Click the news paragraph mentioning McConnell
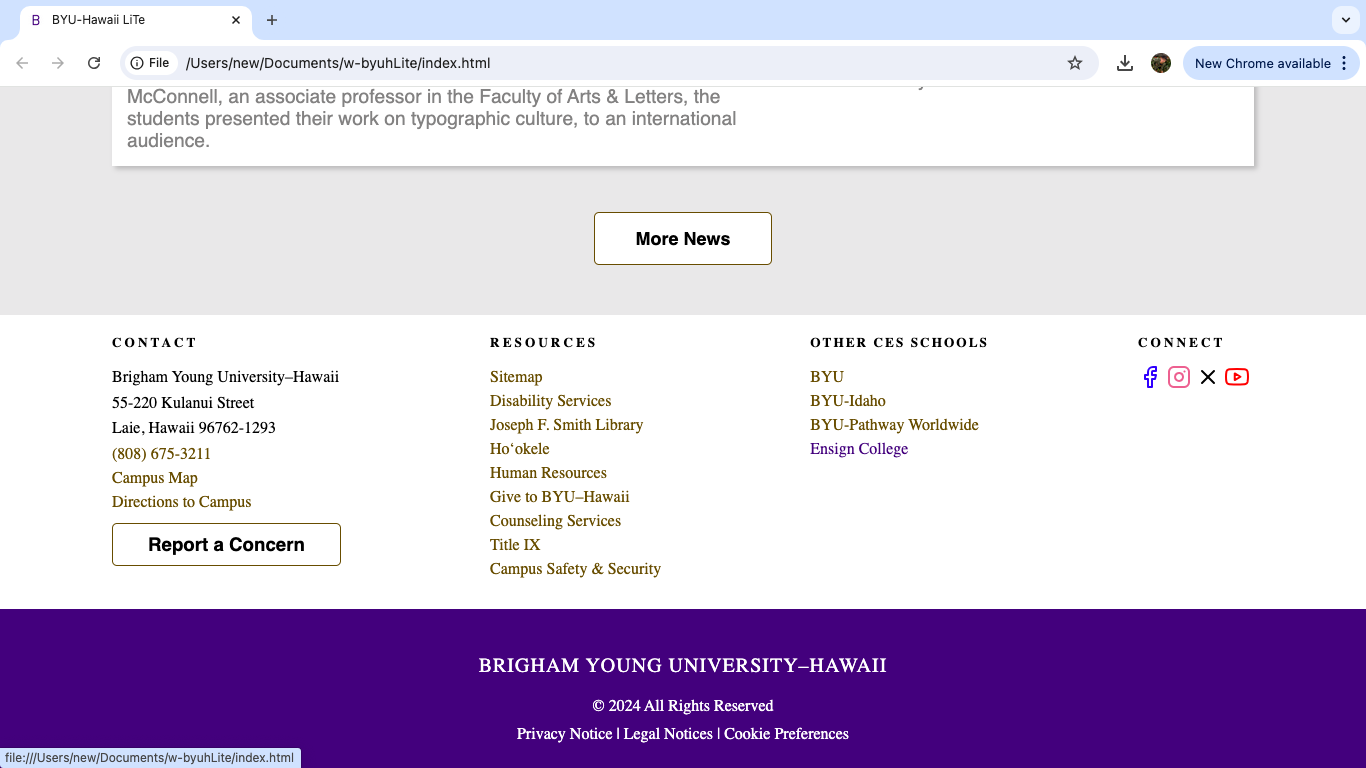The height and width of the screenshot is (768, 1366). click(432, 119)
